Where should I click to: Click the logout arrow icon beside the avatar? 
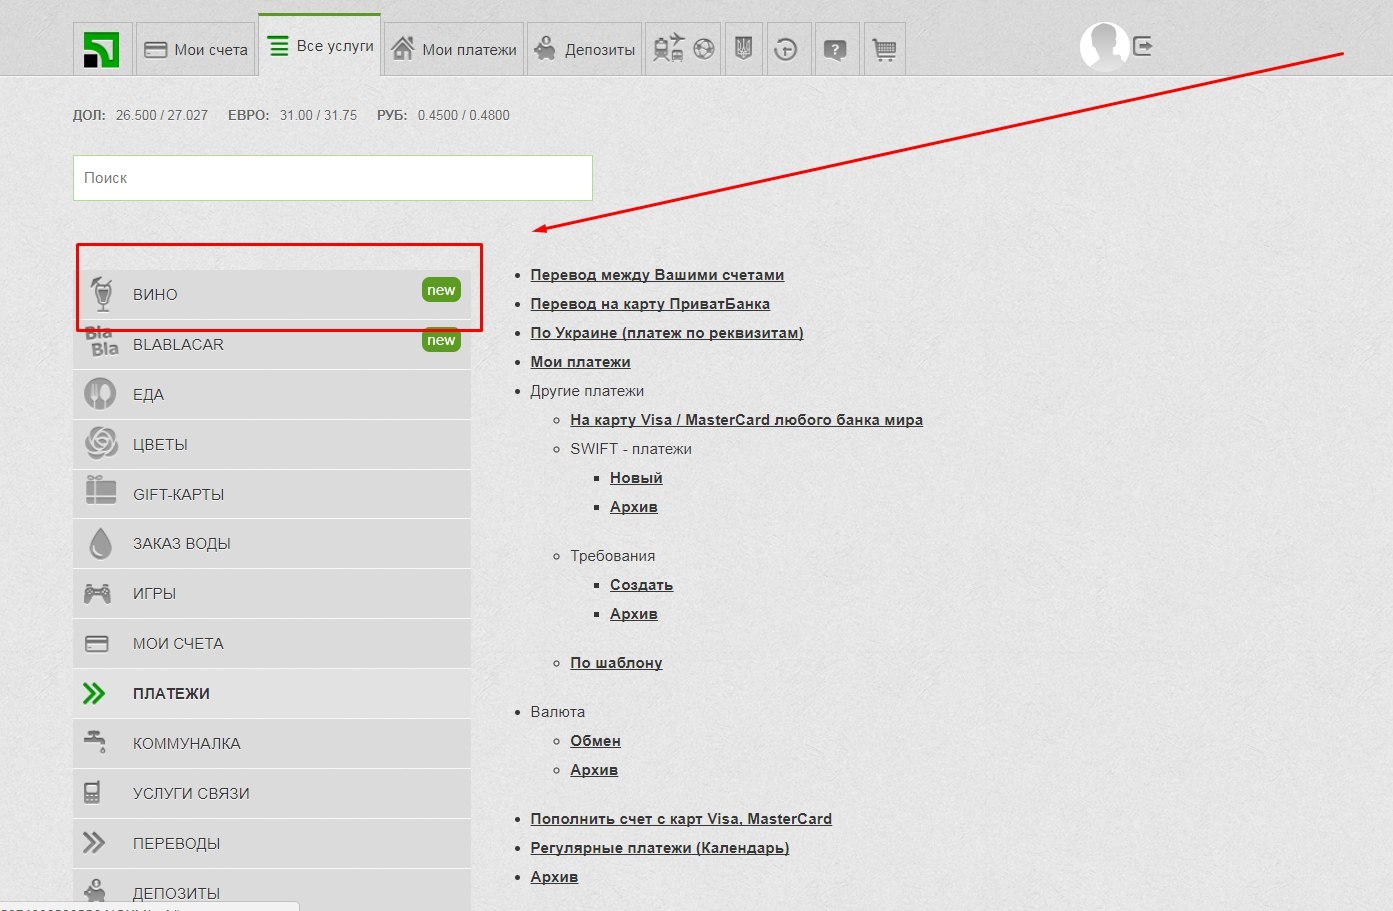tap(1143, 46)
